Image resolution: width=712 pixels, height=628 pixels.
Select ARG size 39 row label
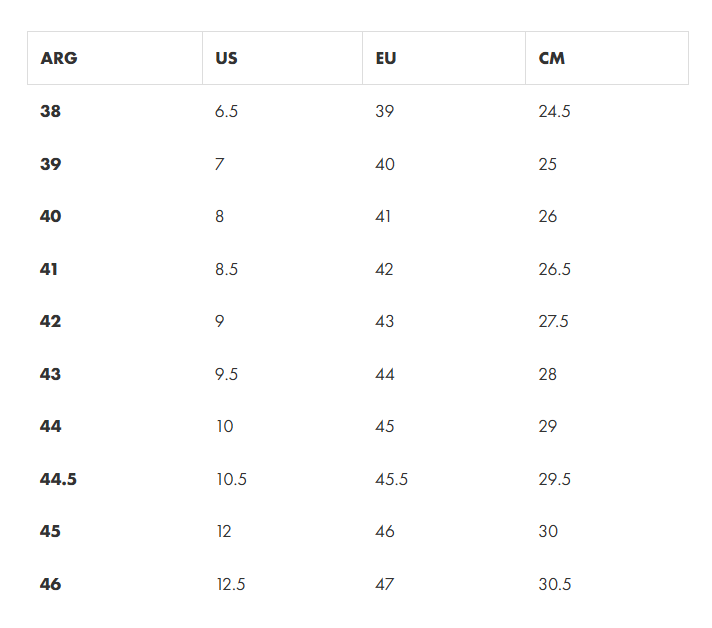point(50,164)
